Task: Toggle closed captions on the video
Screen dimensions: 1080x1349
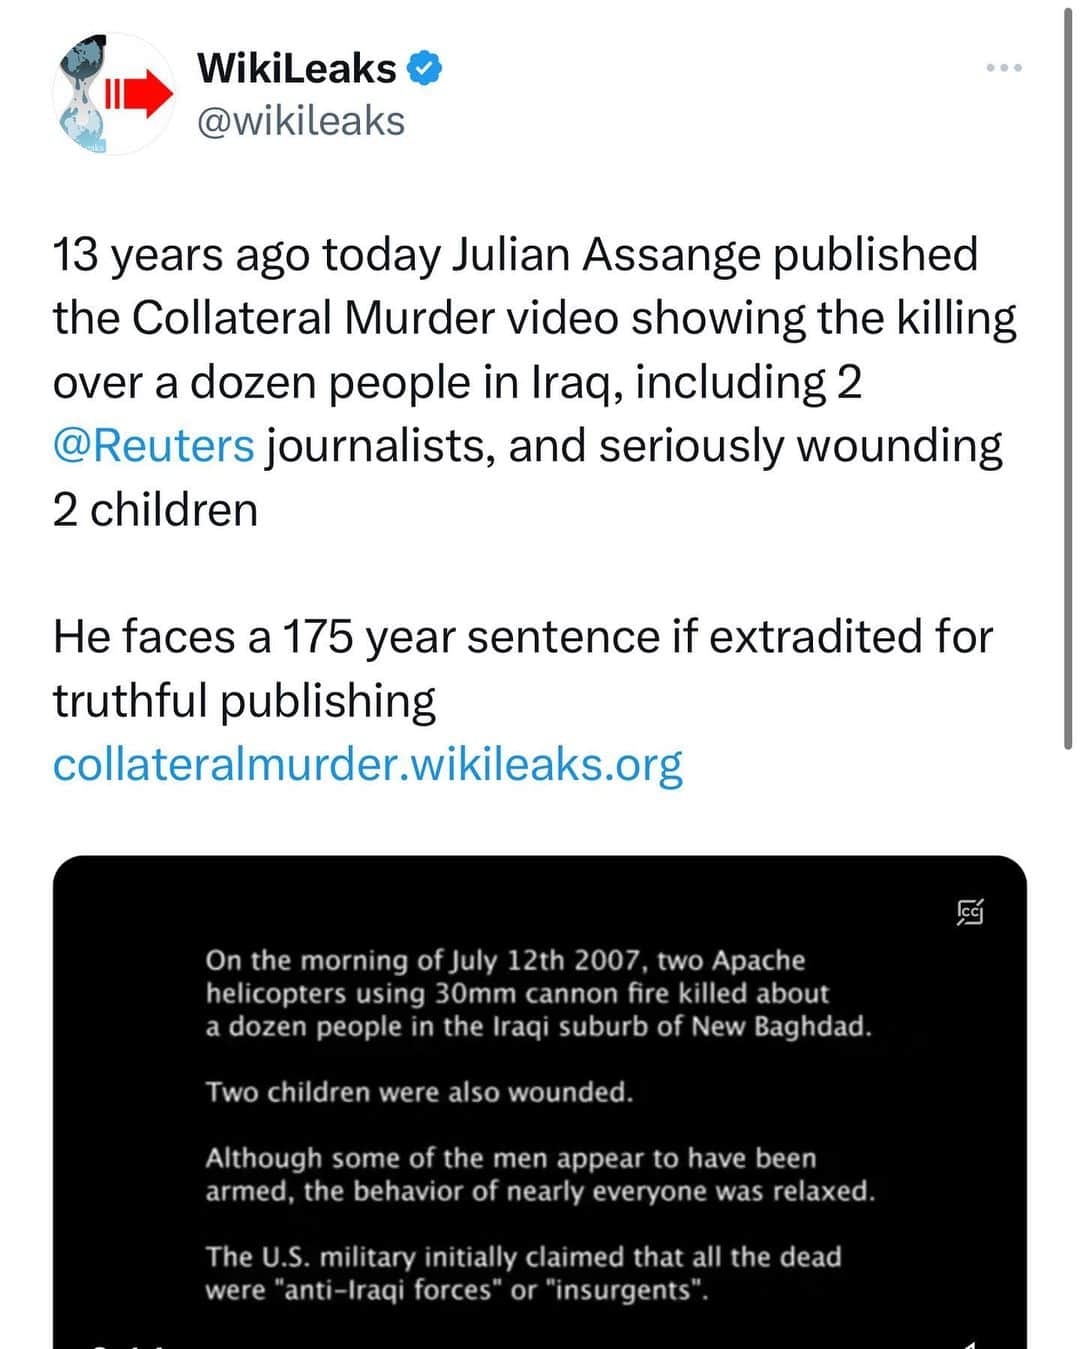Action: pos(970,912)
